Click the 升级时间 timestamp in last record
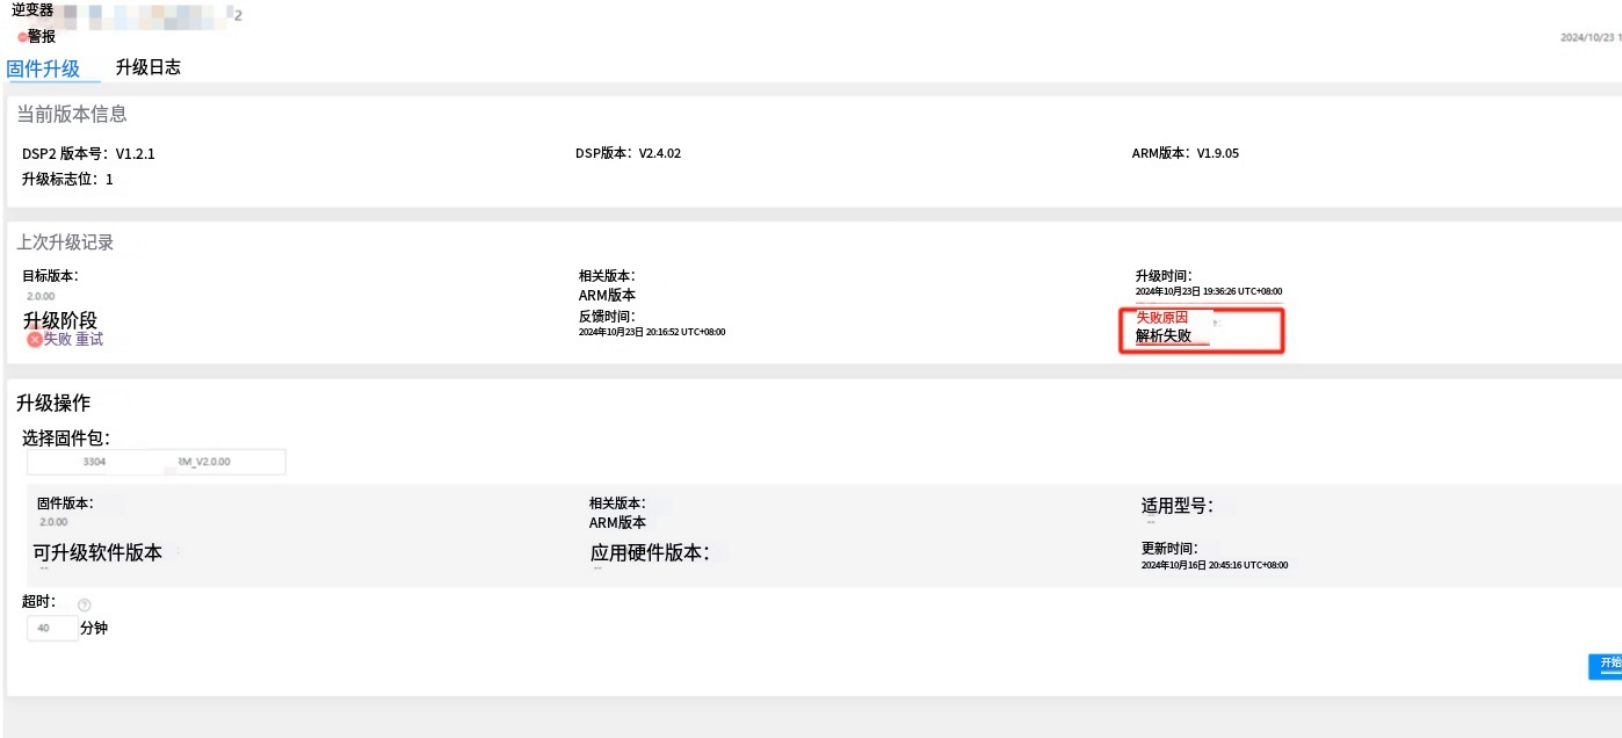1622x738 pixels. (1208, 292)
